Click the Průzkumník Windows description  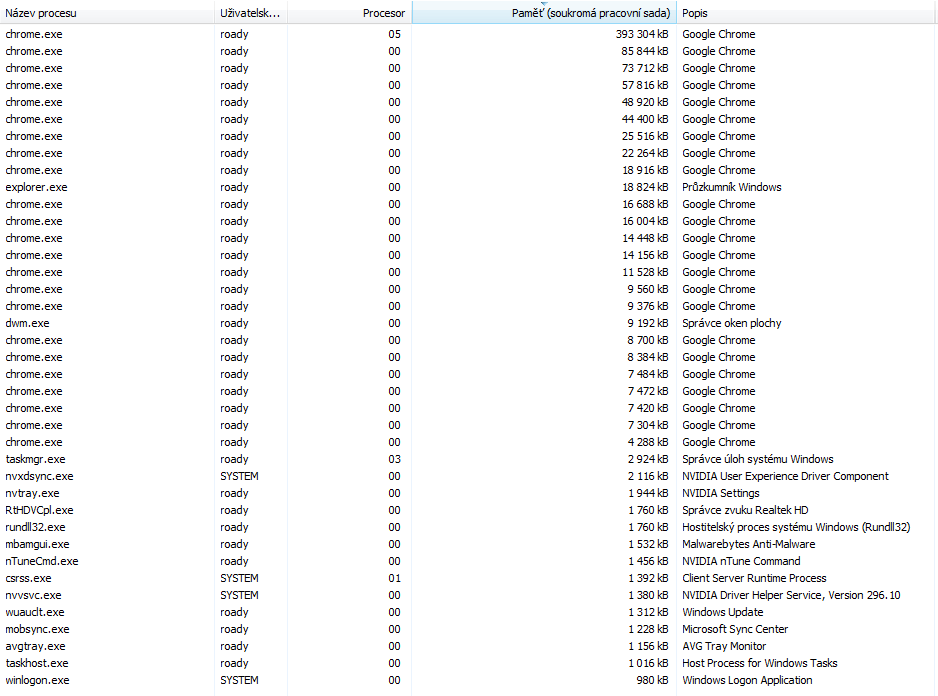732,187
